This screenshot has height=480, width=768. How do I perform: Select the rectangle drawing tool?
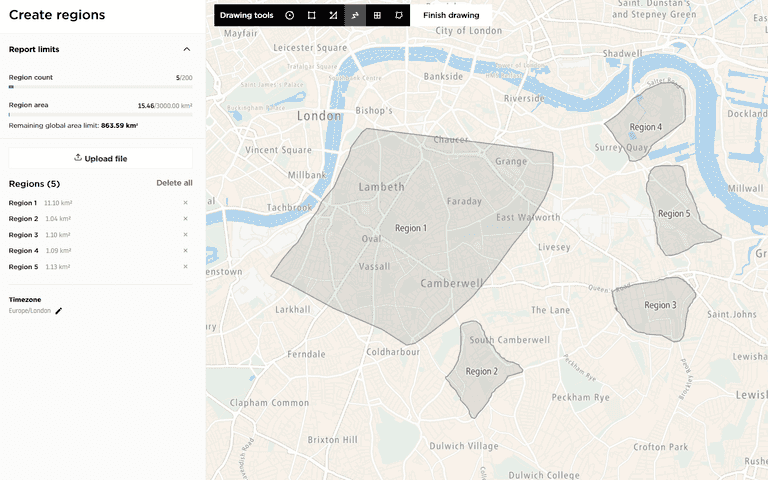click(312, 15)
